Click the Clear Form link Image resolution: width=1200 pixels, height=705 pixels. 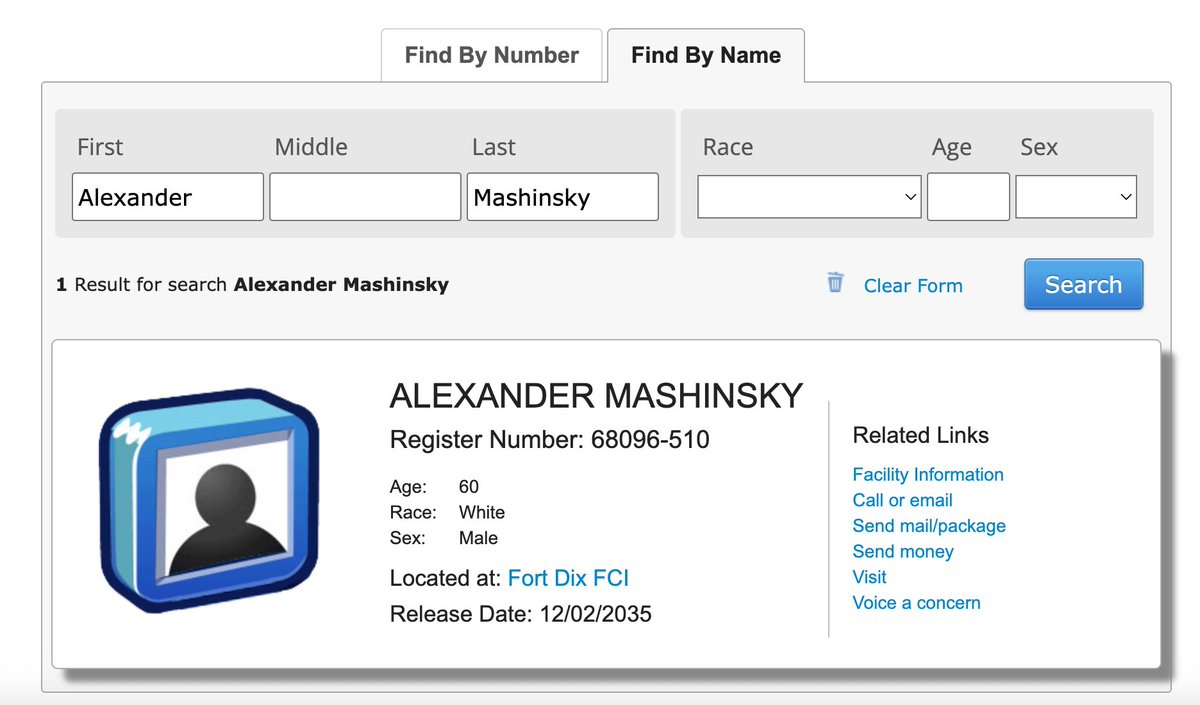(x=913, y=286)
